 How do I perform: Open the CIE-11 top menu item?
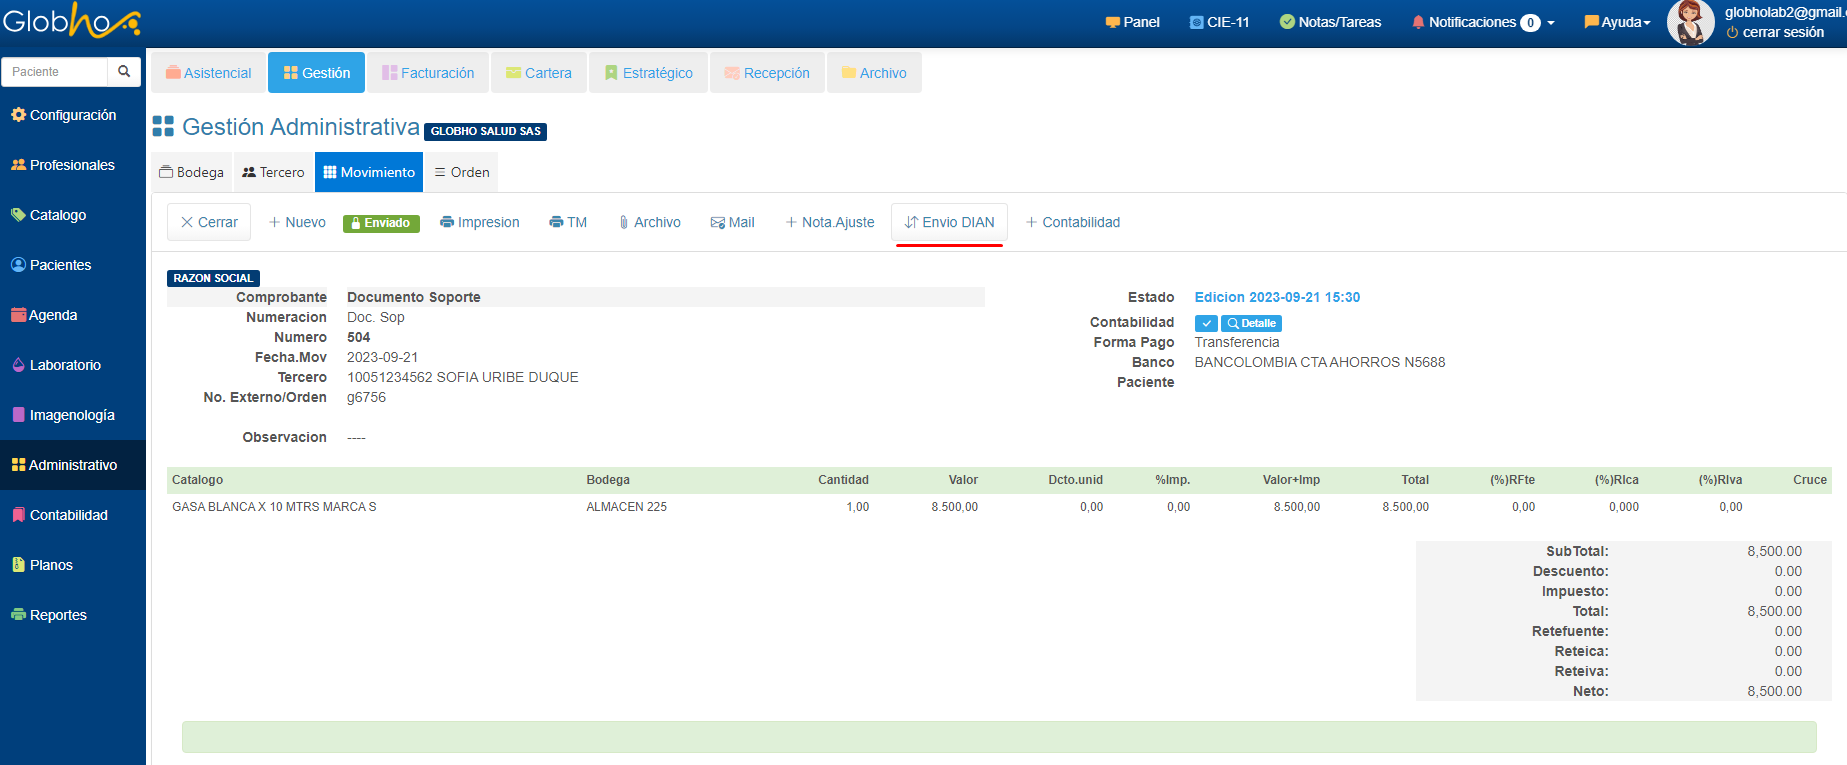coord(1219,22)
